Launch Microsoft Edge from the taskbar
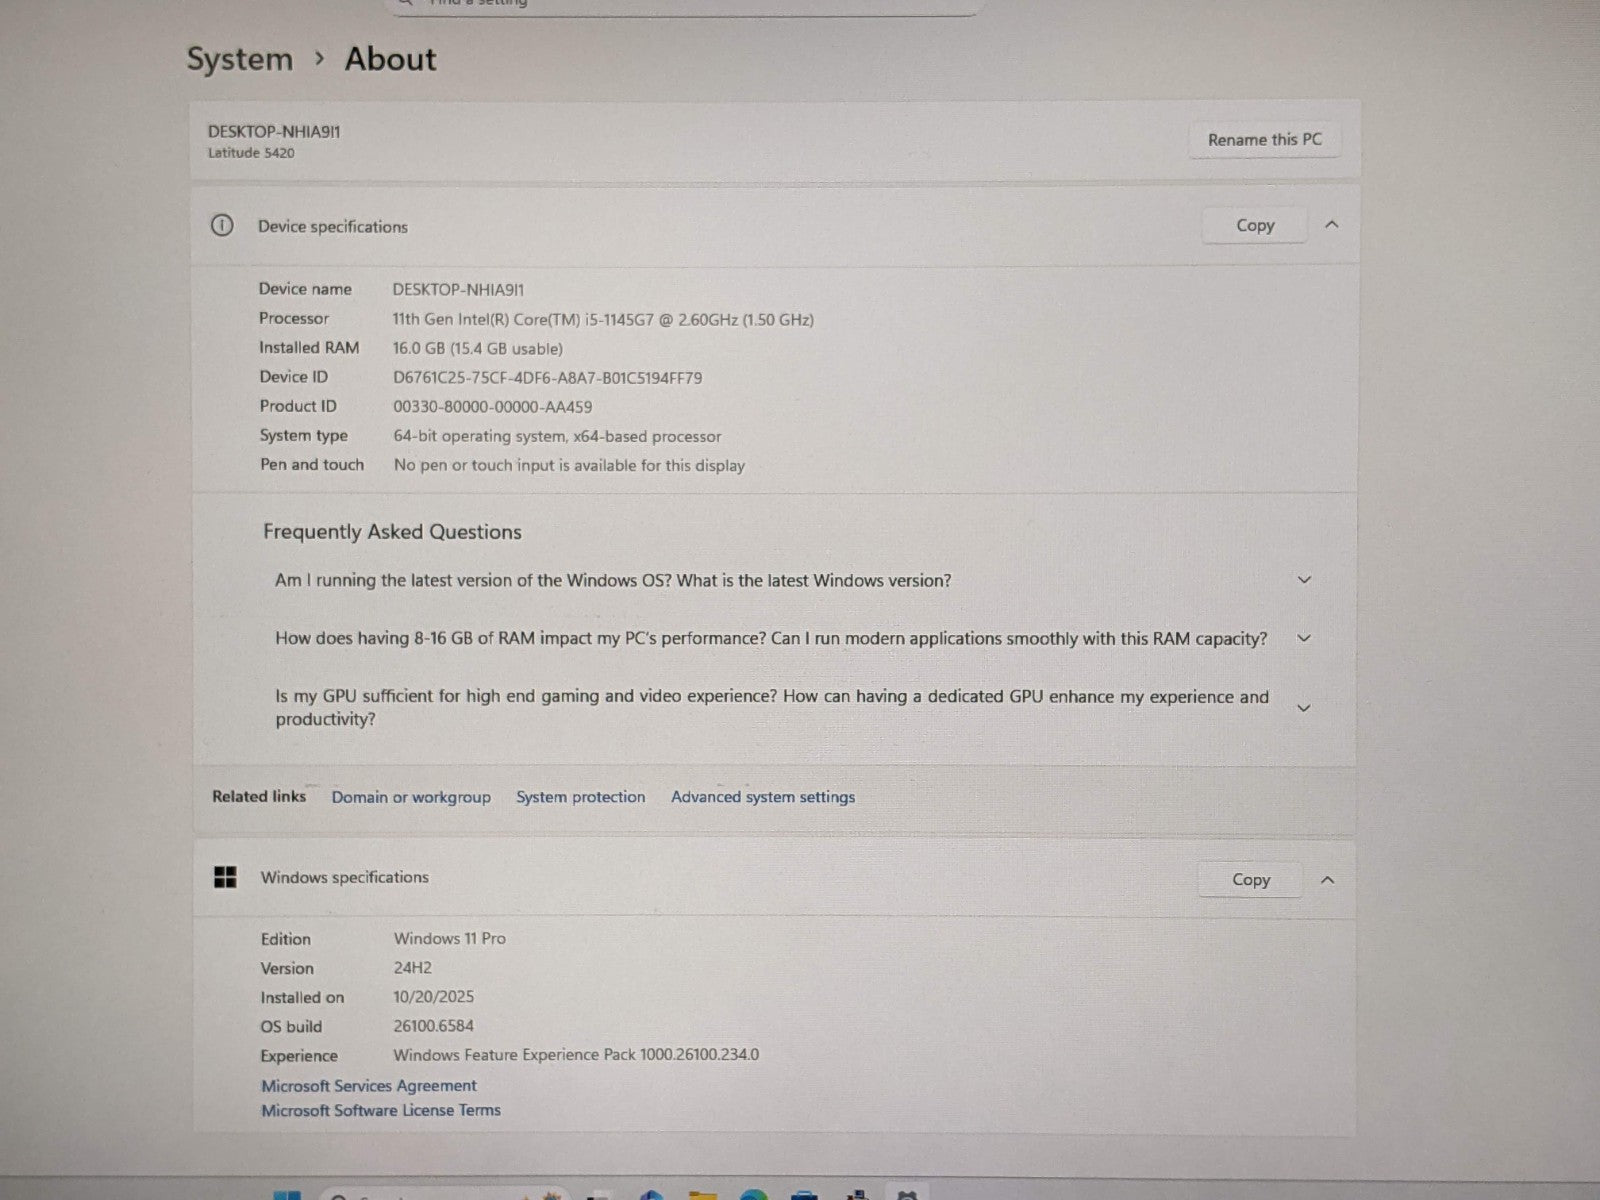1600x1200 pixels. pyautogui.click(x=754, y=1195)
